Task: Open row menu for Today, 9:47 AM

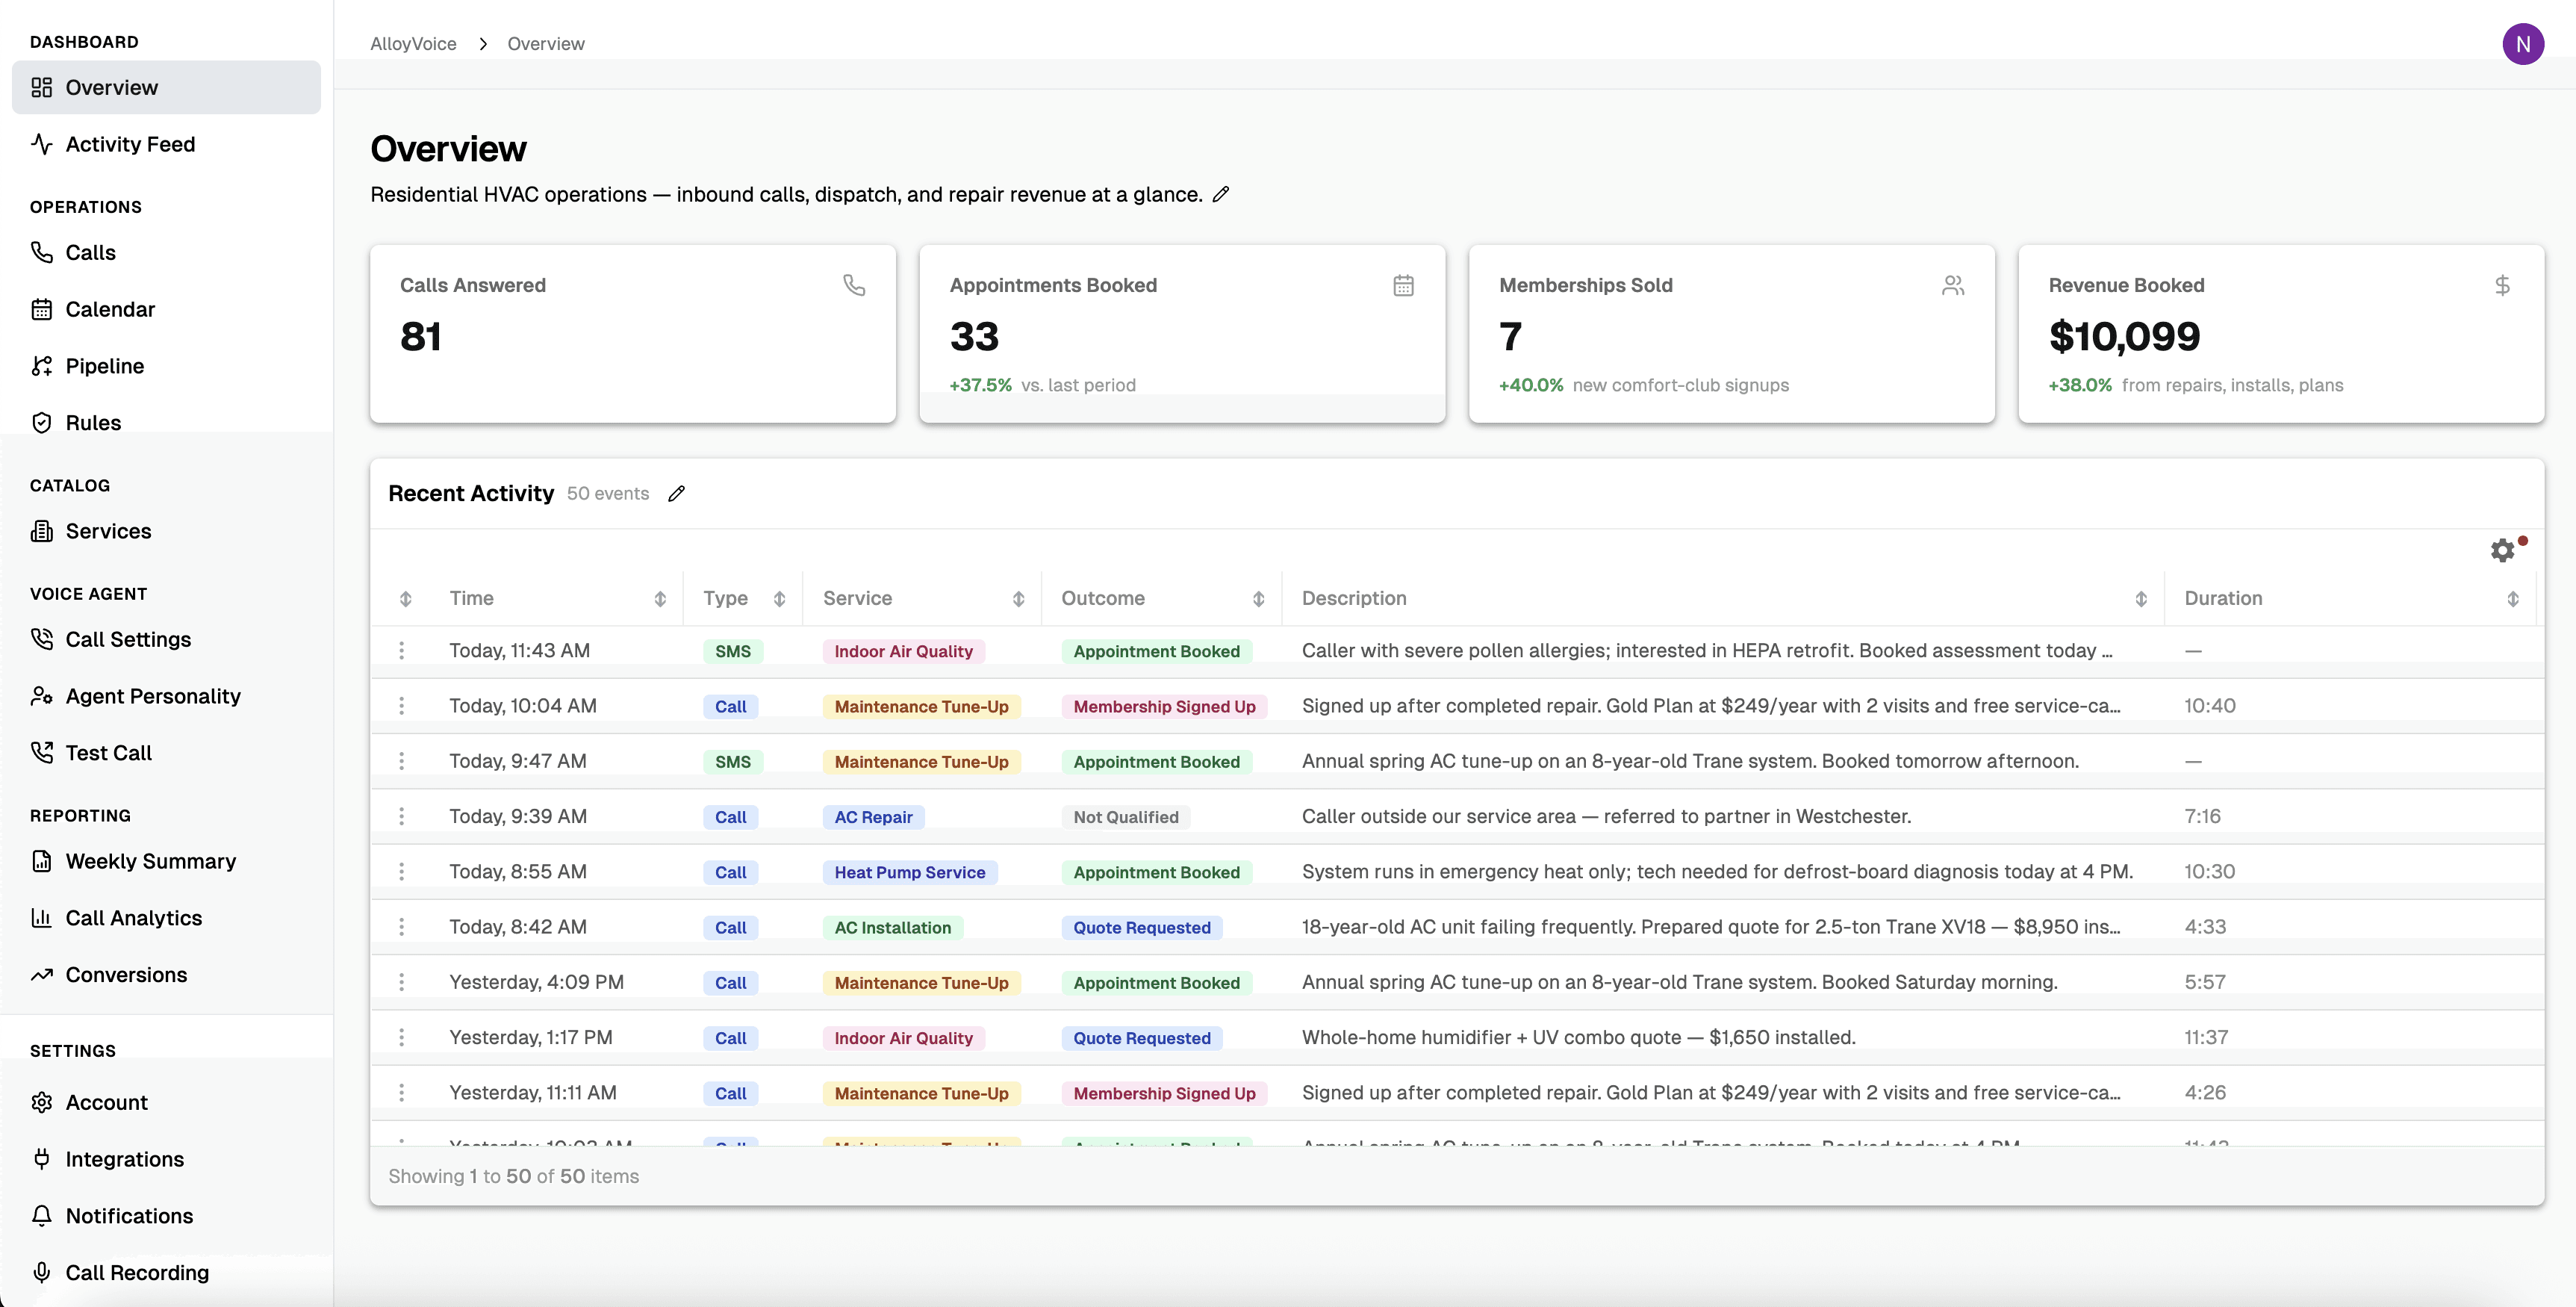Action: [402, 761]
